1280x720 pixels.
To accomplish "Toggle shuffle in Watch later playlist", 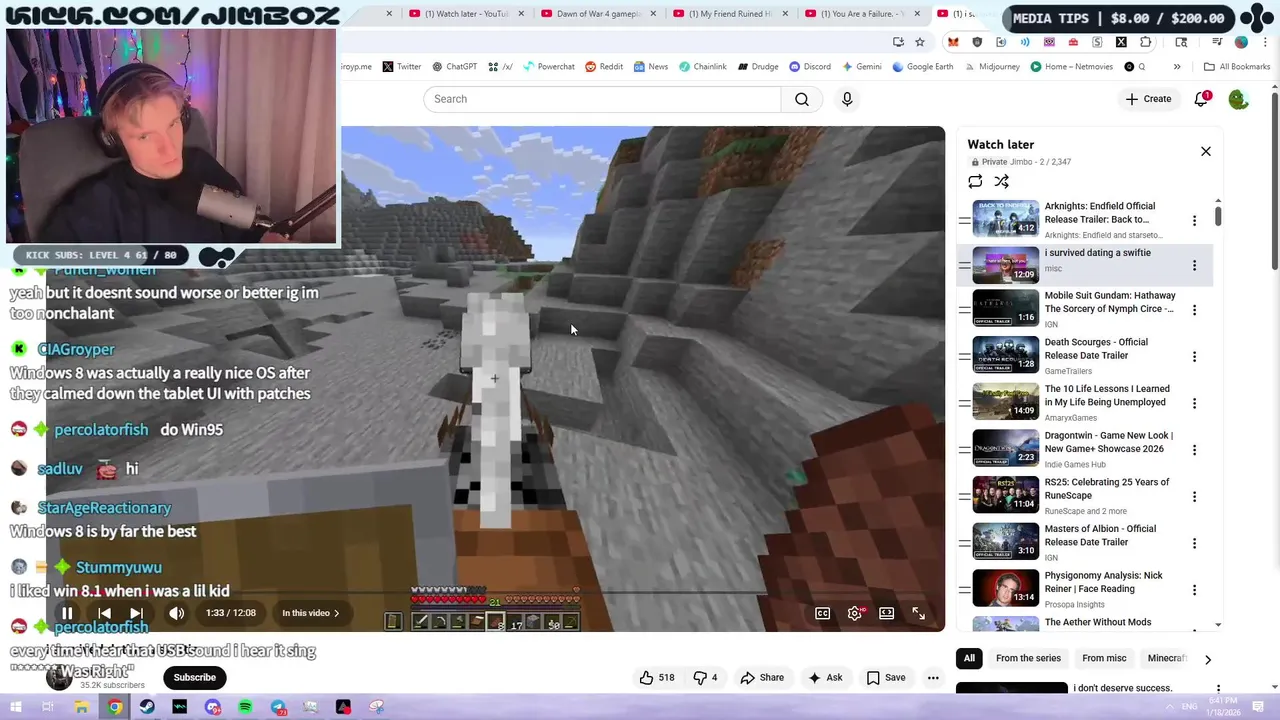I will point(1001,181).
